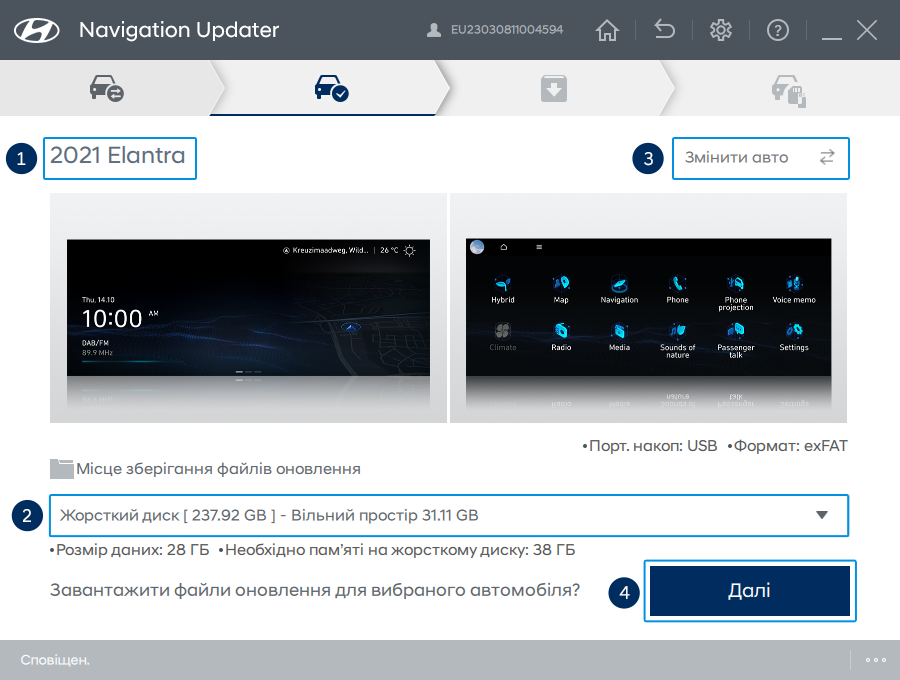Expand storage list with the dropdown arrow
The width and height of the screenshot is (900, 680).
coord(822,515)
